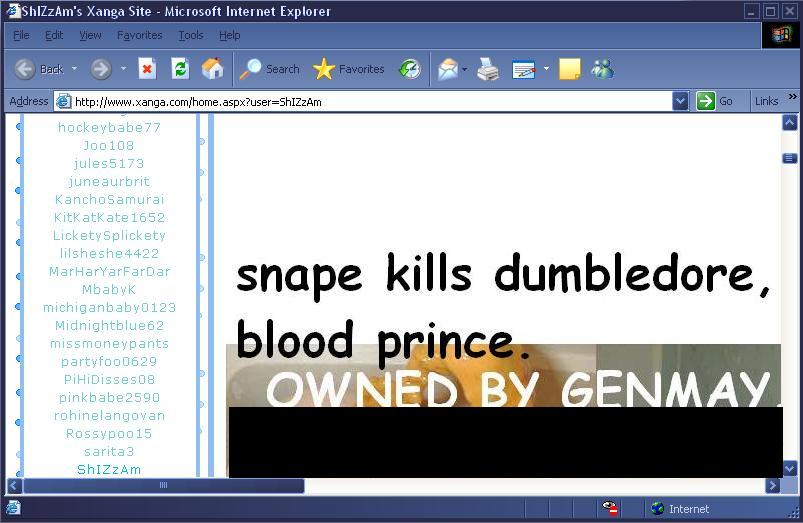Open the MbabyK profile link
Viewport: 803px width, 523px height.
(109, 289)
